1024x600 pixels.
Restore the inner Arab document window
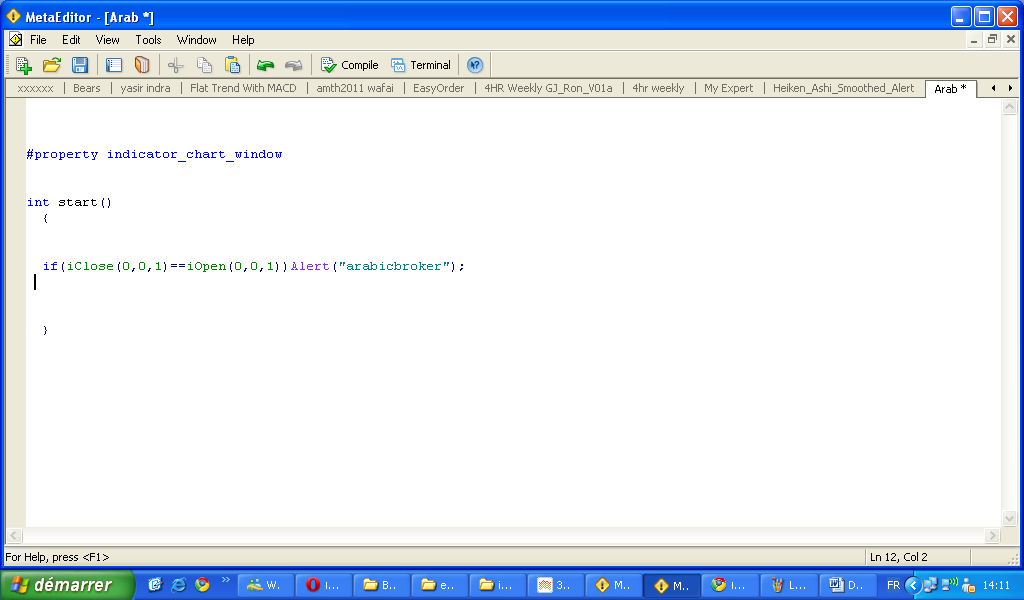(x=992, y=39)
